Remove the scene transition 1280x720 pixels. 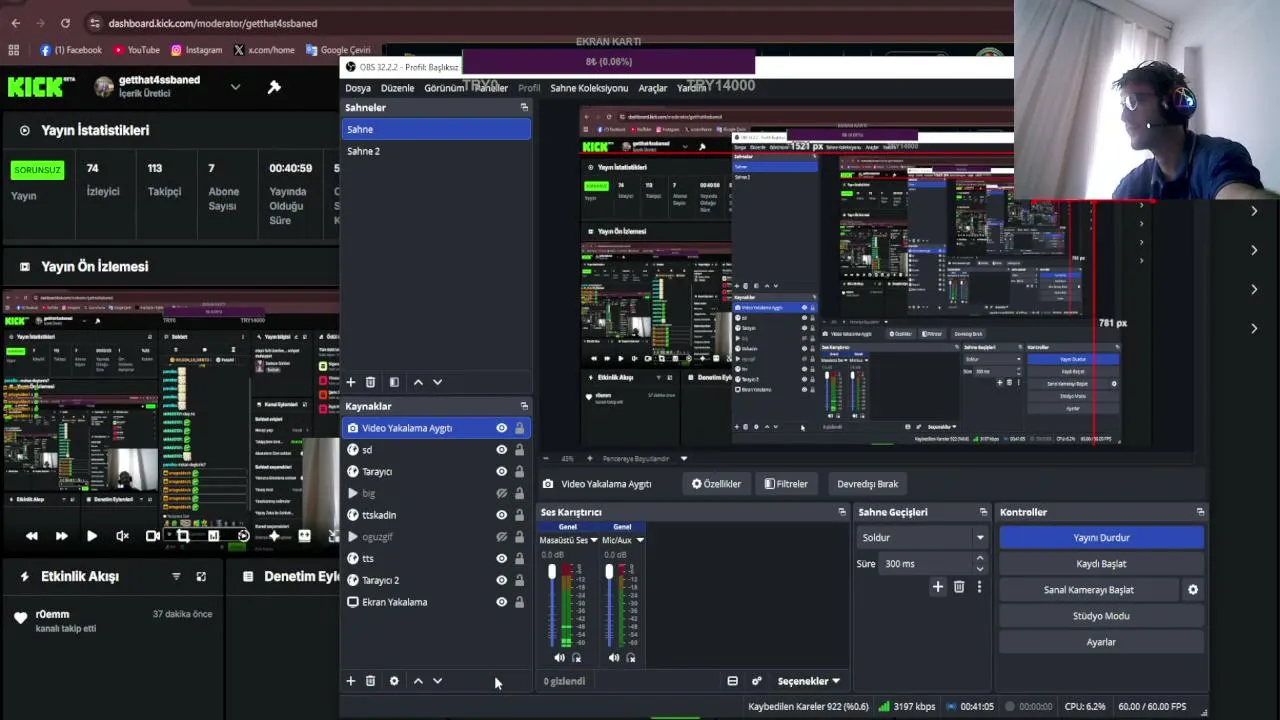(x=958, y=587)
